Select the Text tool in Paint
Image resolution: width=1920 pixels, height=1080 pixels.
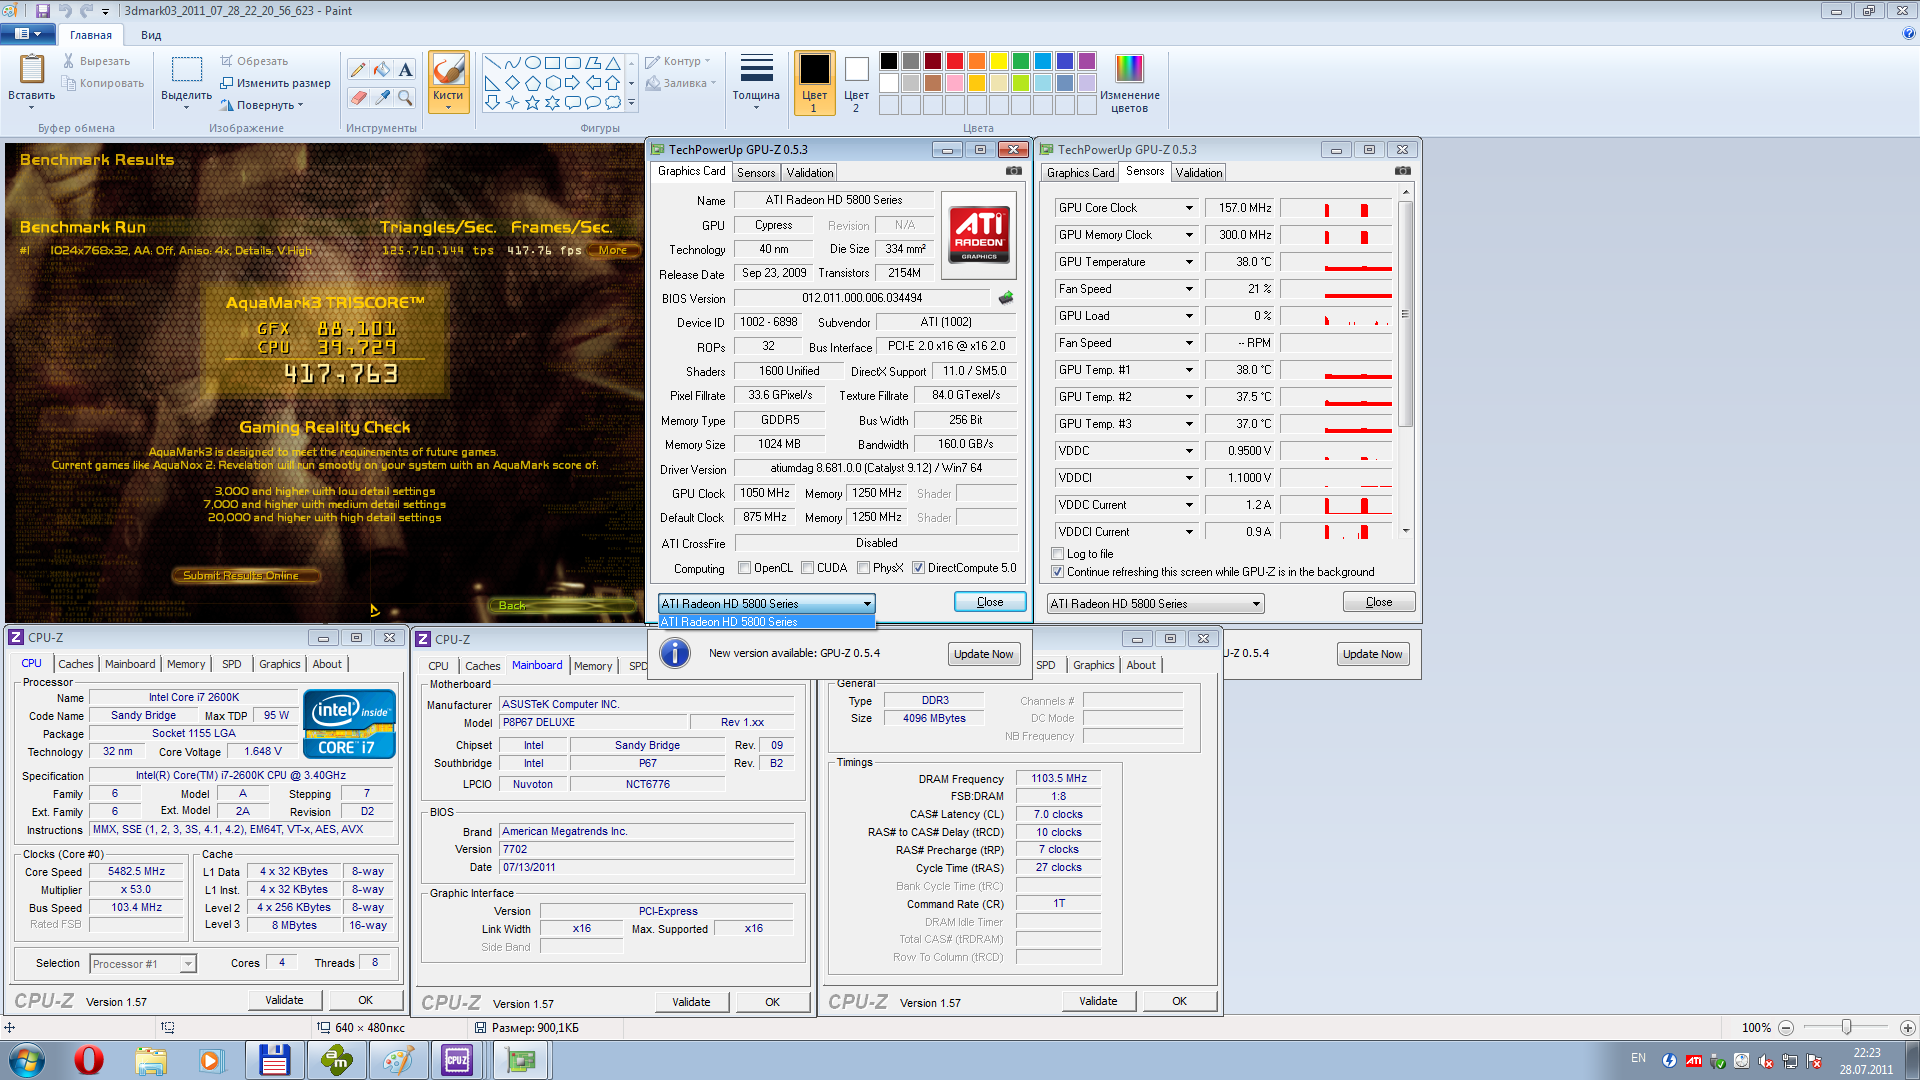[x=405, y=69]
